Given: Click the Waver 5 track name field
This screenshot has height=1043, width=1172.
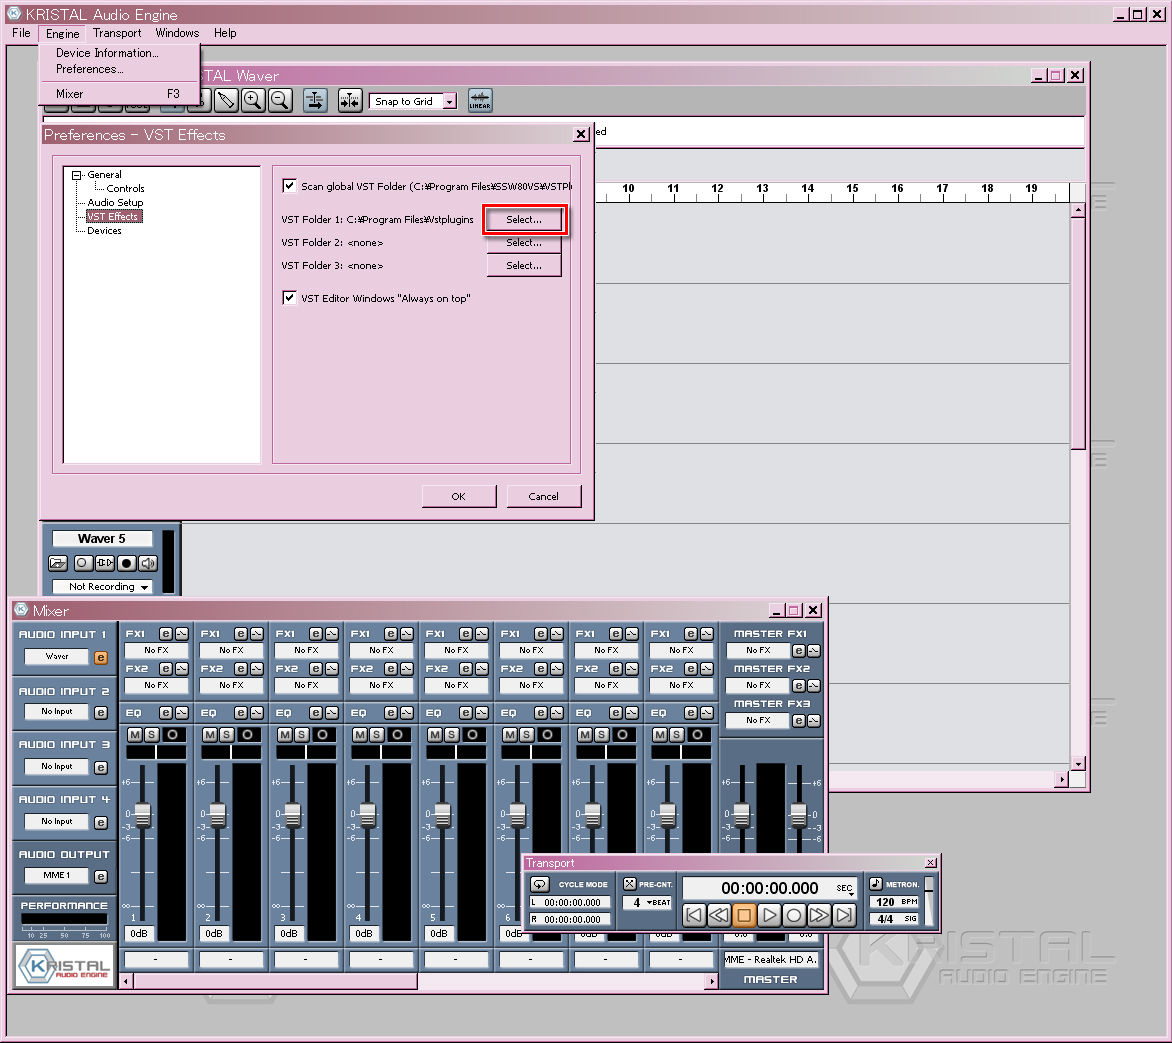Looking at the screenshot, I should click(102, 539).
